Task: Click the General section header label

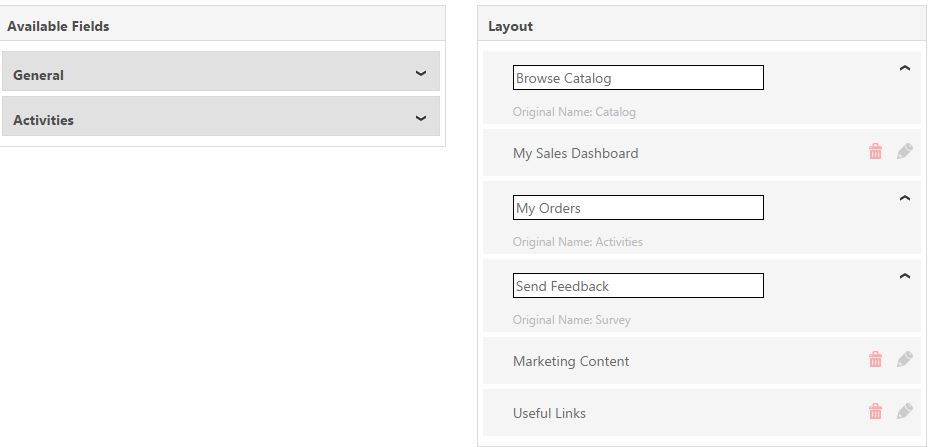Action: click(39, 75)
